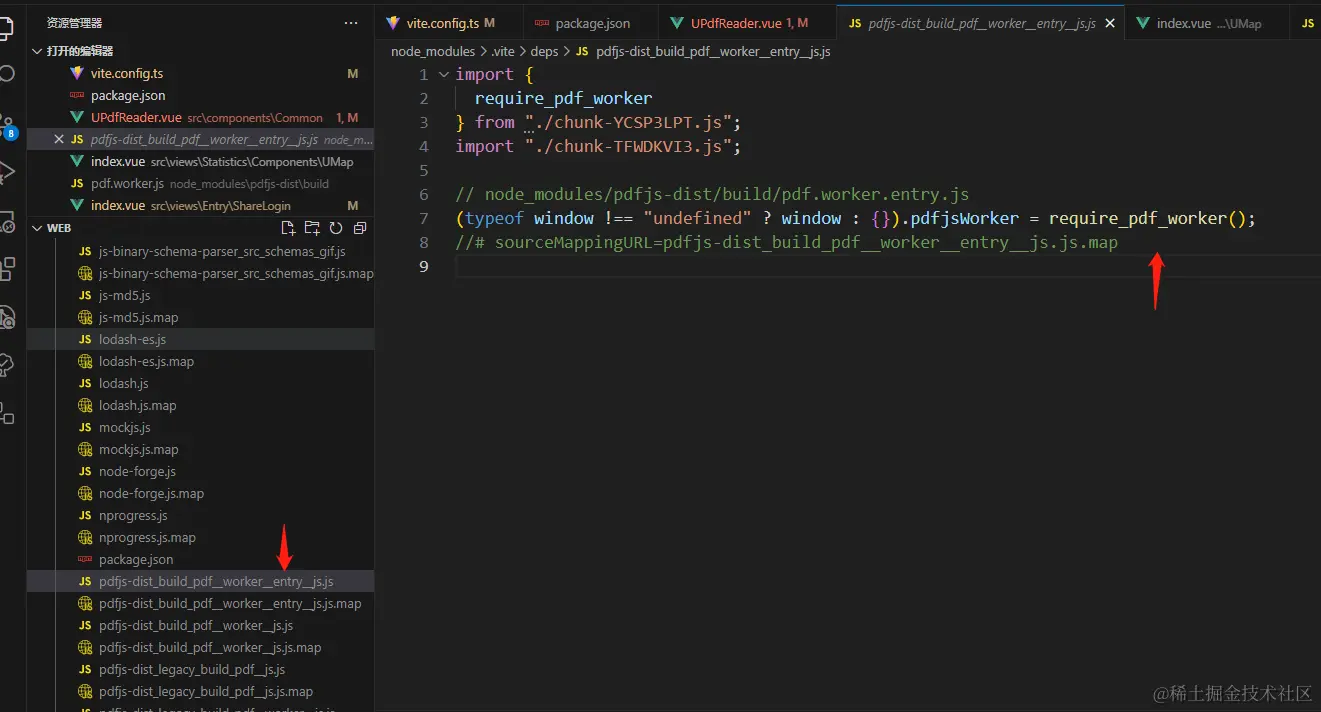Open js-md5.js.map in file tree

[x=200, y=317]
